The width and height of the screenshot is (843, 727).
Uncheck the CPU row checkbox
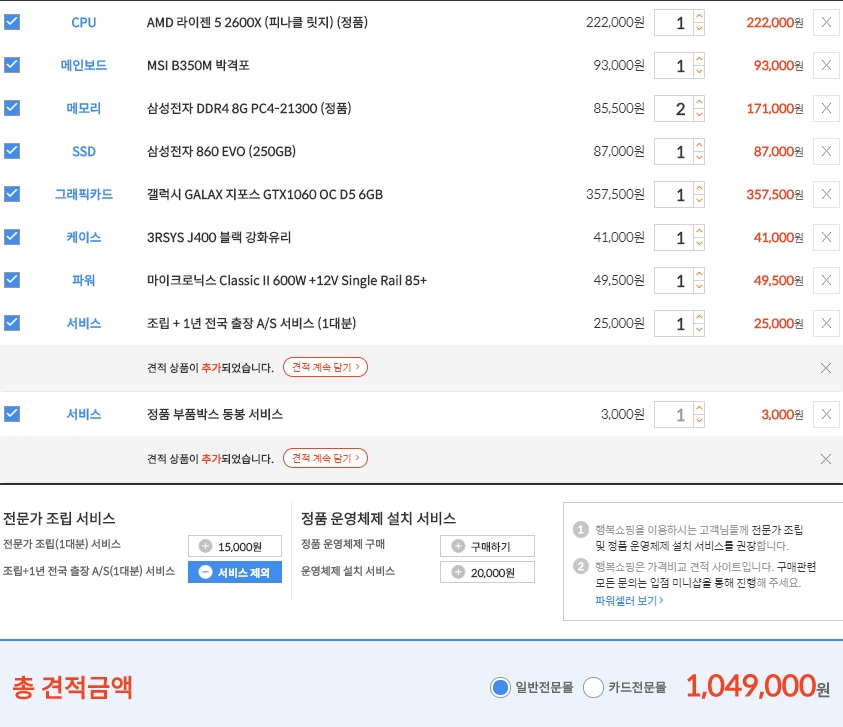pyautogui.click(x=12, y=22)
